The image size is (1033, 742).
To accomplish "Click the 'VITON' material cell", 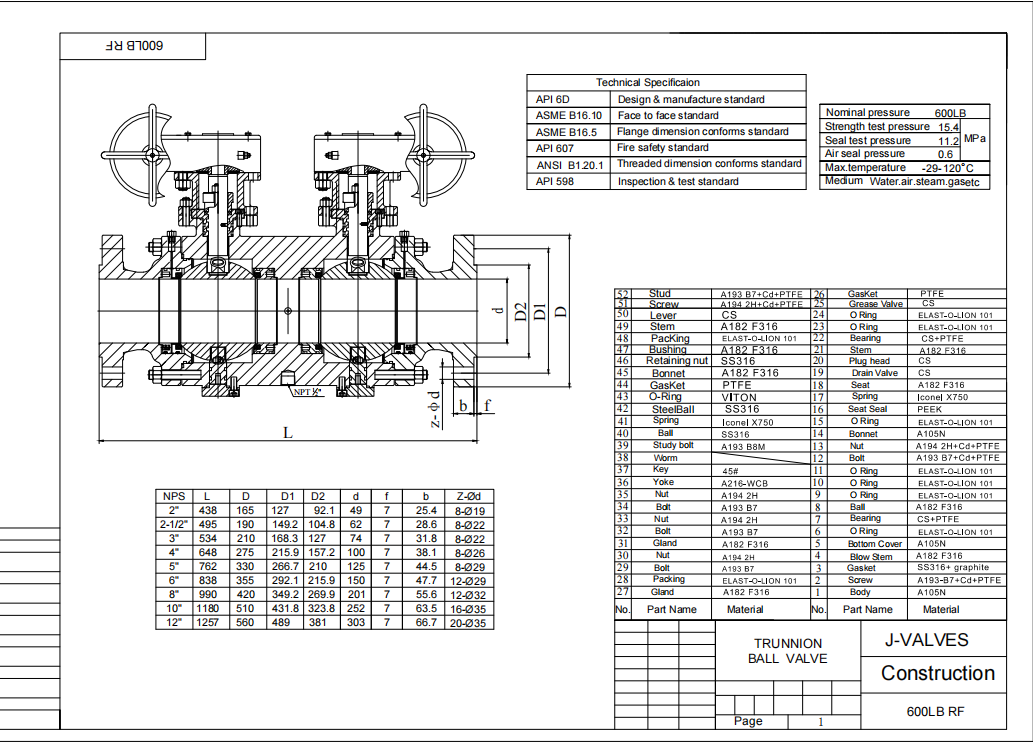I will pyautogui.click(x=739, y=397).
